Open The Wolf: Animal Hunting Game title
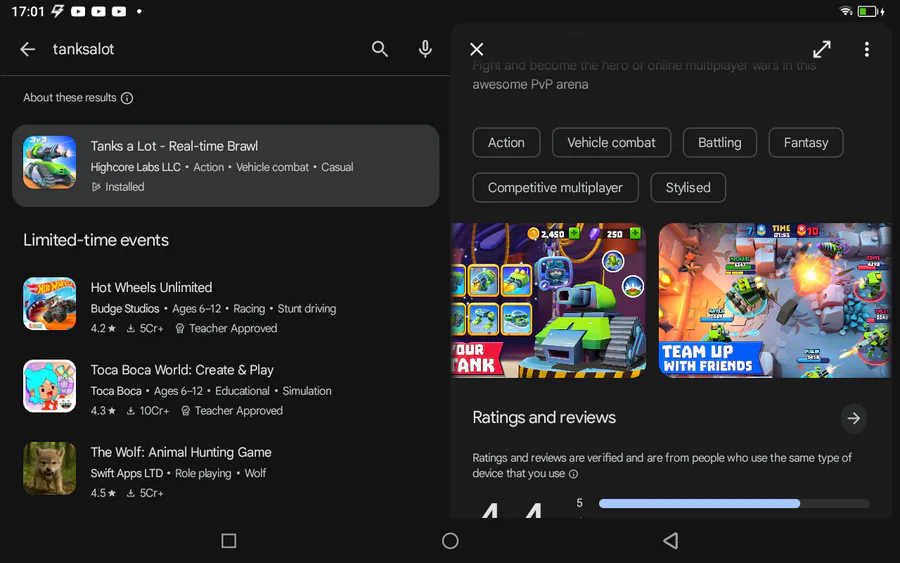This screenshot has width=900, height=563. (181, 452)
